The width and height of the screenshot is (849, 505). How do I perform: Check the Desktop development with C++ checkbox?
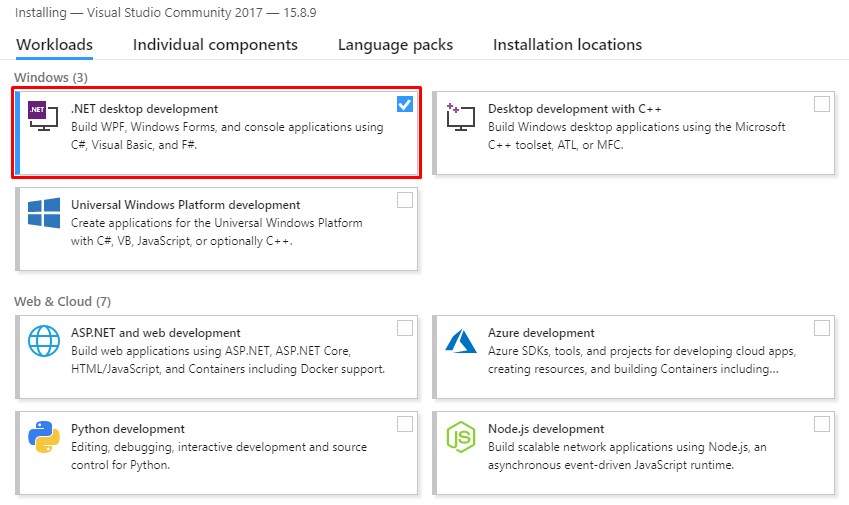(821, 104)
